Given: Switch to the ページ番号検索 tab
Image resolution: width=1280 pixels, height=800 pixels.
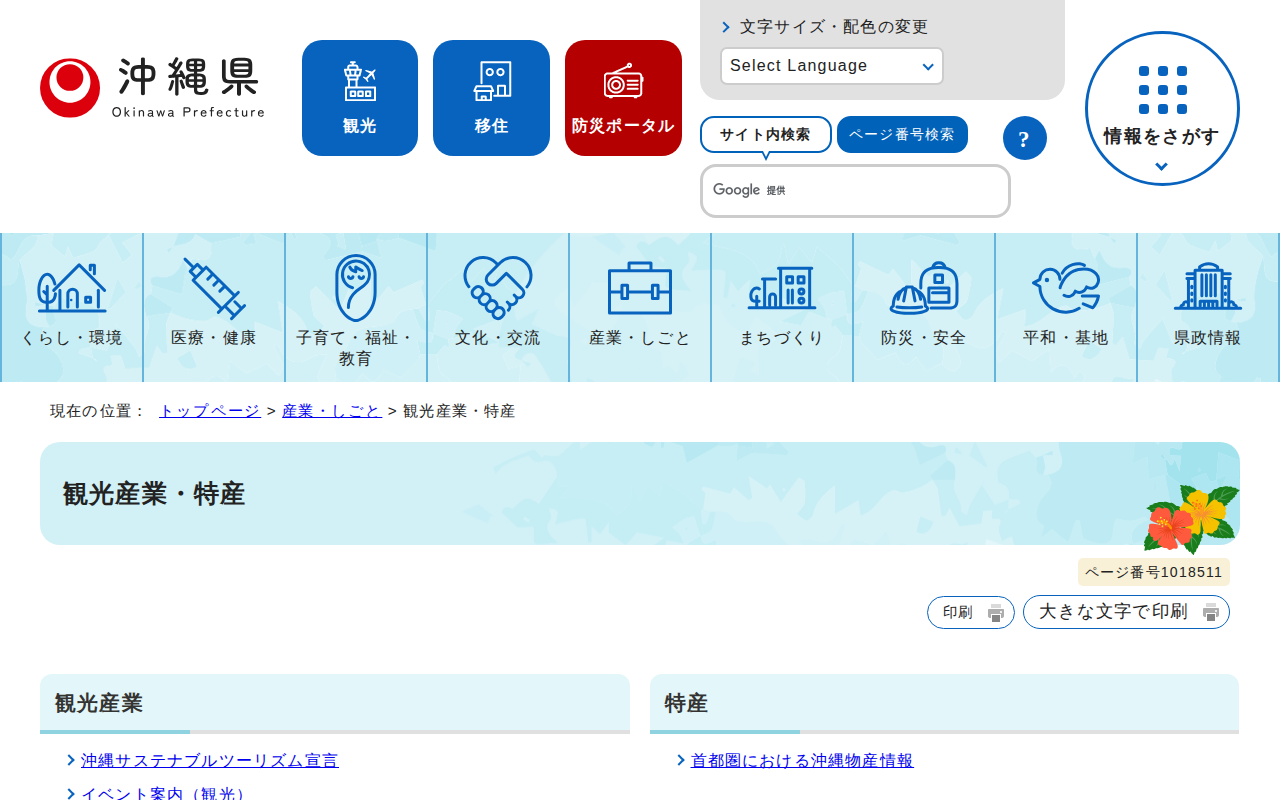Looking at the screenshot, I should point(902,135).
